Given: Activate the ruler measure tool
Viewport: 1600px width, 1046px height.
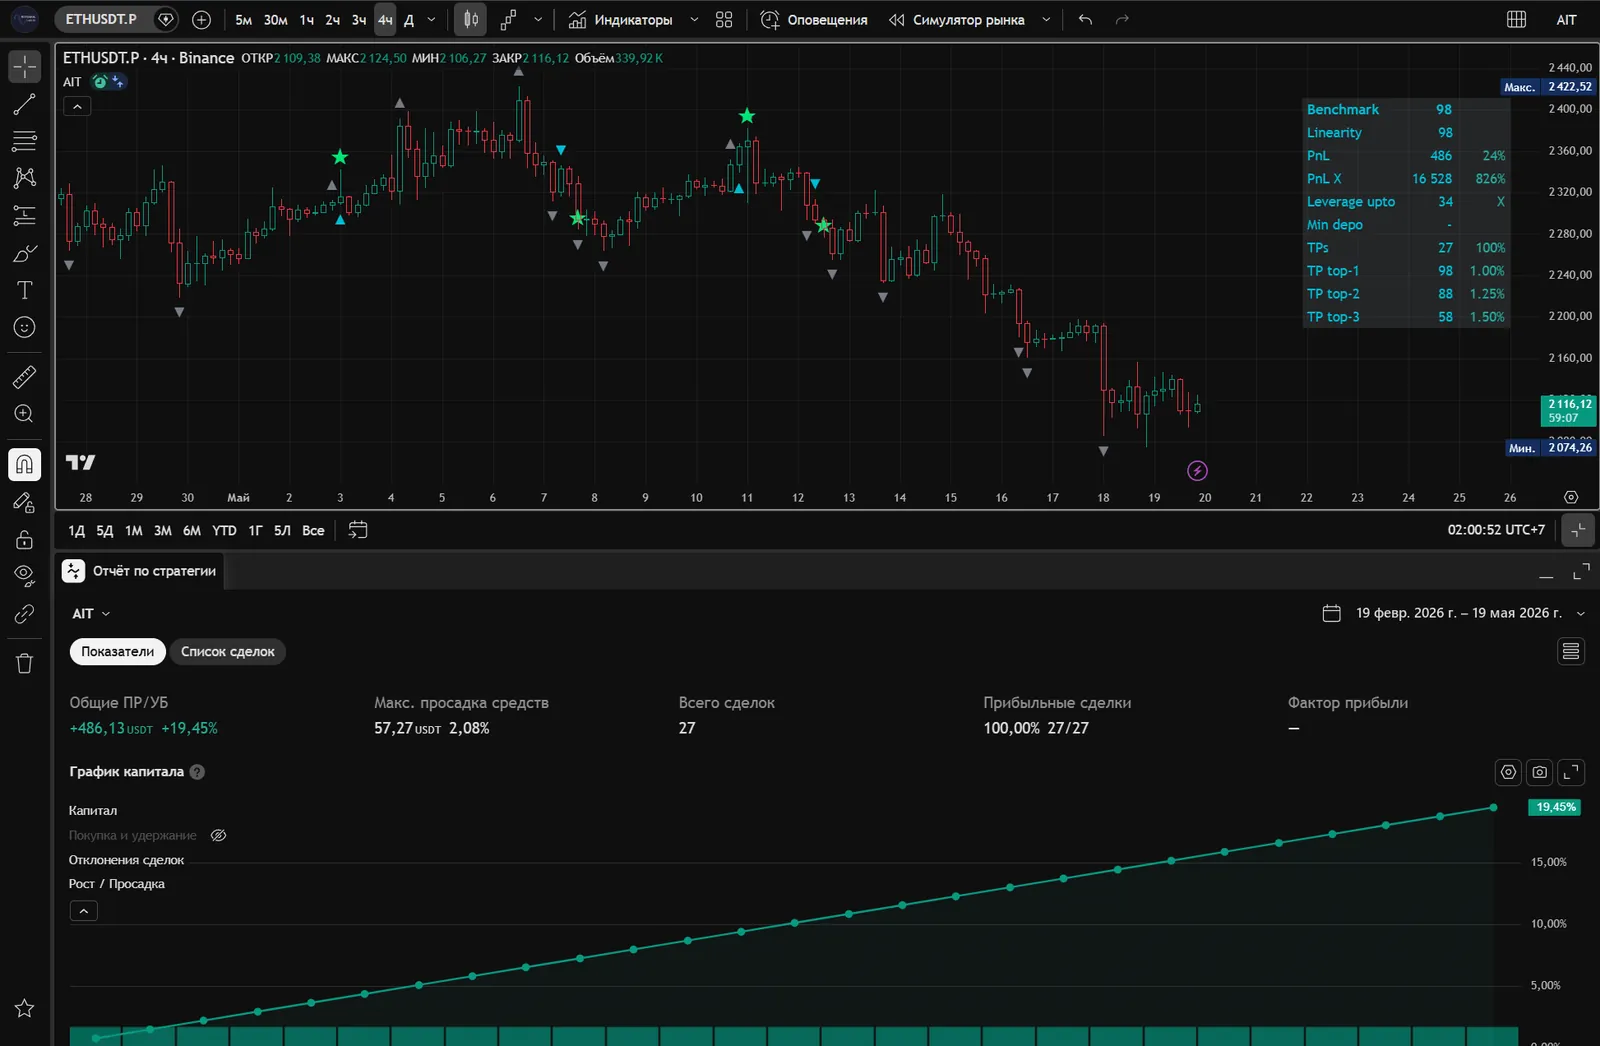Looking at the screenshot, I should pos(24,377).
